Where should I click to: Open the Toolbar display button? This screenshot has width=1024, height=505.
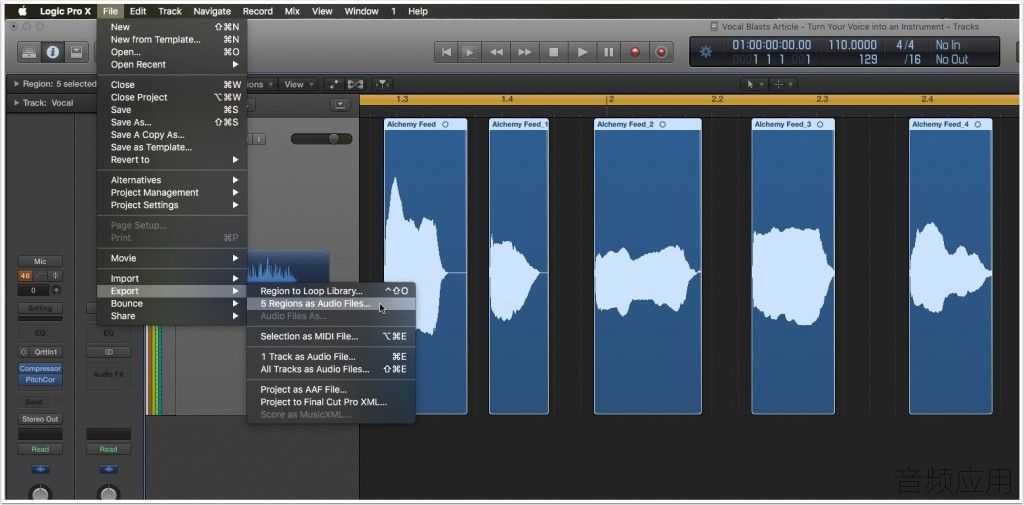[76, 52]
